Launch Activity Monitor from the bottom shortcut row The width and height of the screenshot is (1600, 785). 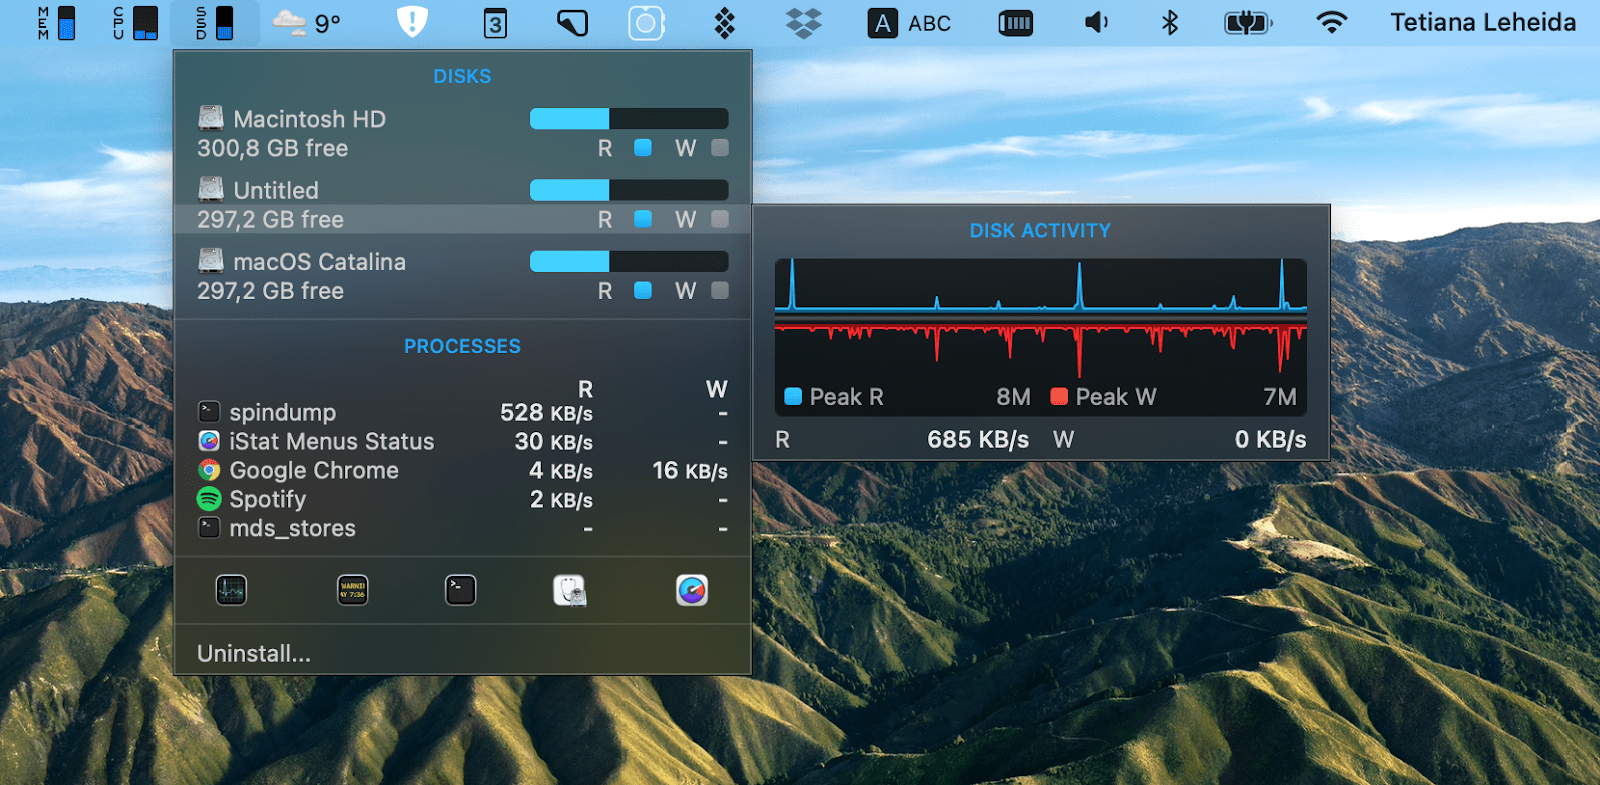tap(231, 590)
